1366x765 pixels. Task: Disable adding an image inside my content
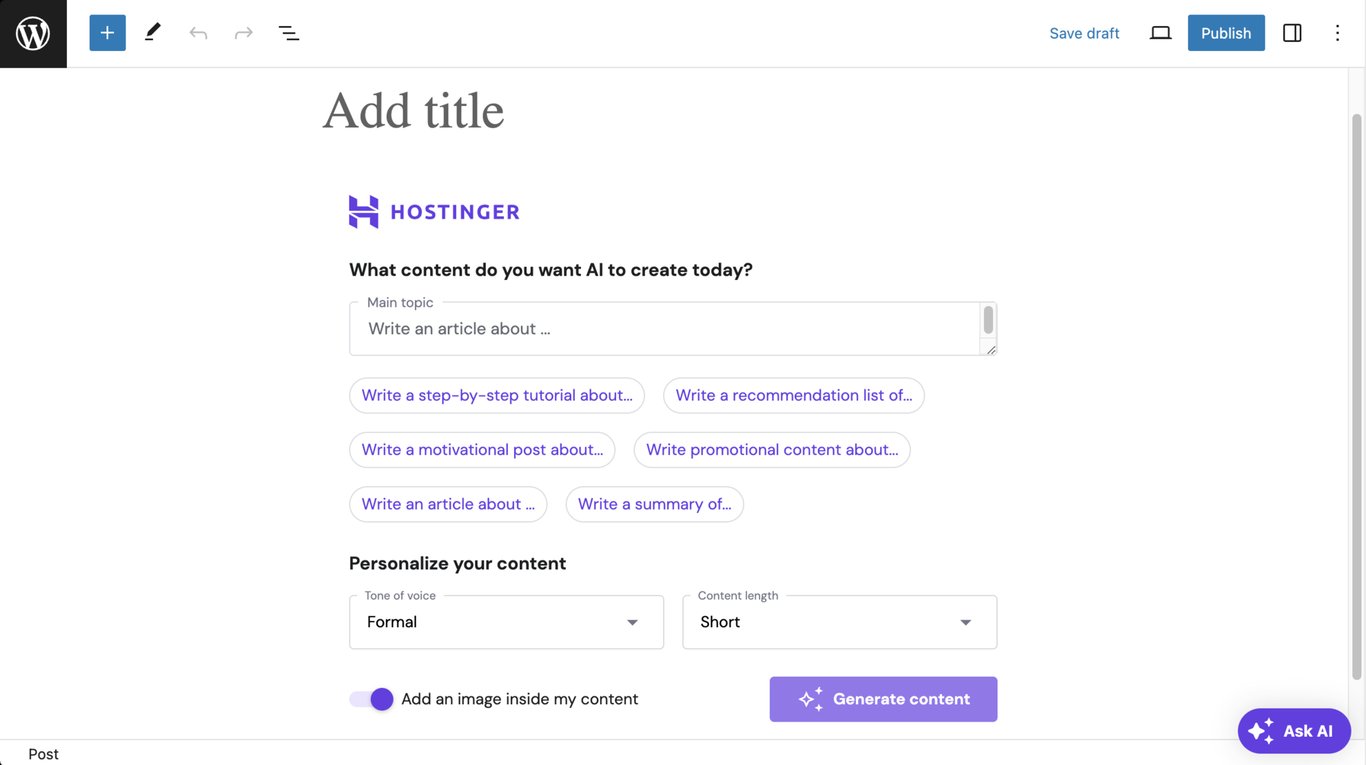click(371, 697)
